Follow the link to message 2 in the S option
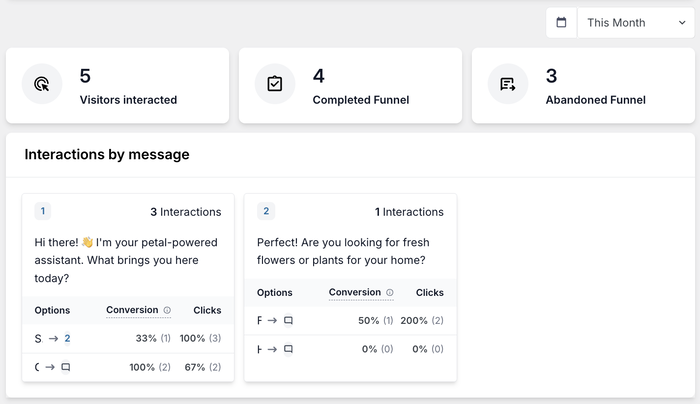Image resolution: width=700 pixels, height=404 pixels. [67, 338]
